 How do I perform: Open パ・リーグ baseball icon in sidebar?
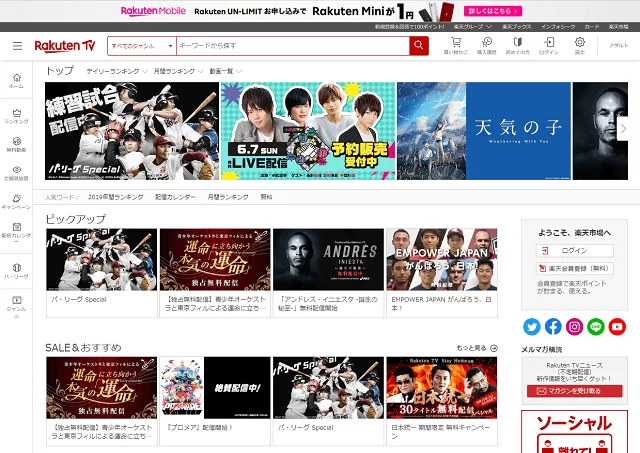16,271
